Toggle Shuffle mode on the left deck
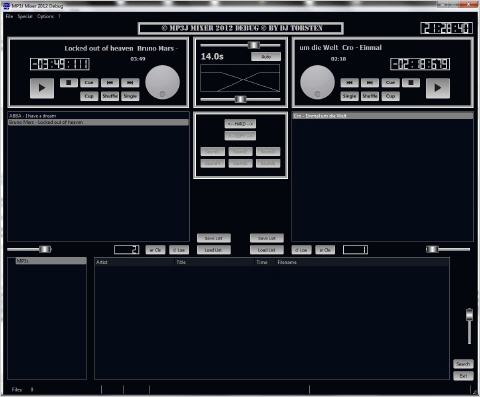Viewport: 480px width, 397px height. (110, 96)
